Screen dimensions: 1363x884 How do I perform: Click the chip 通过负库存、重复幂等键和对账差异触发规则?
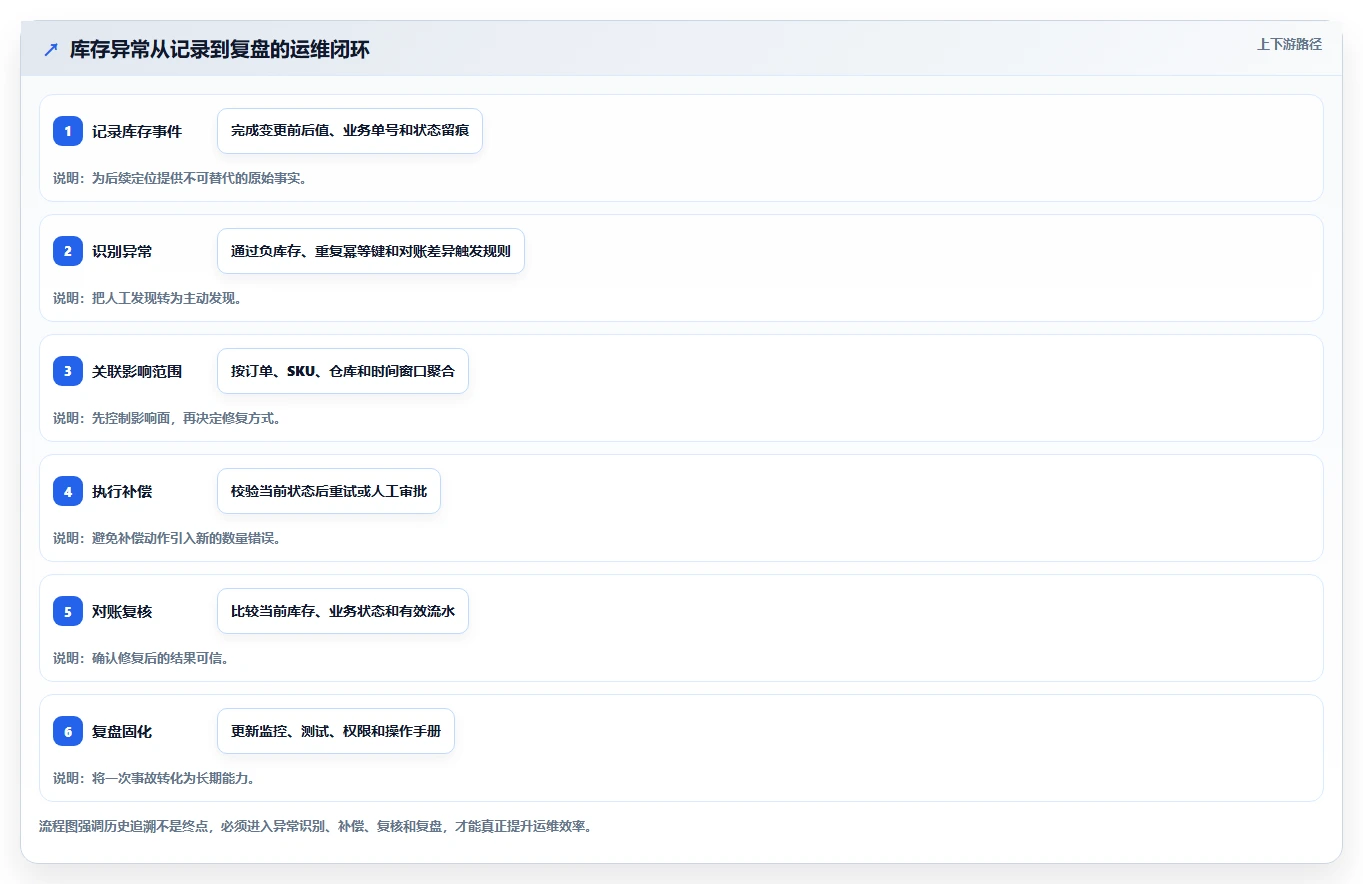371,251
